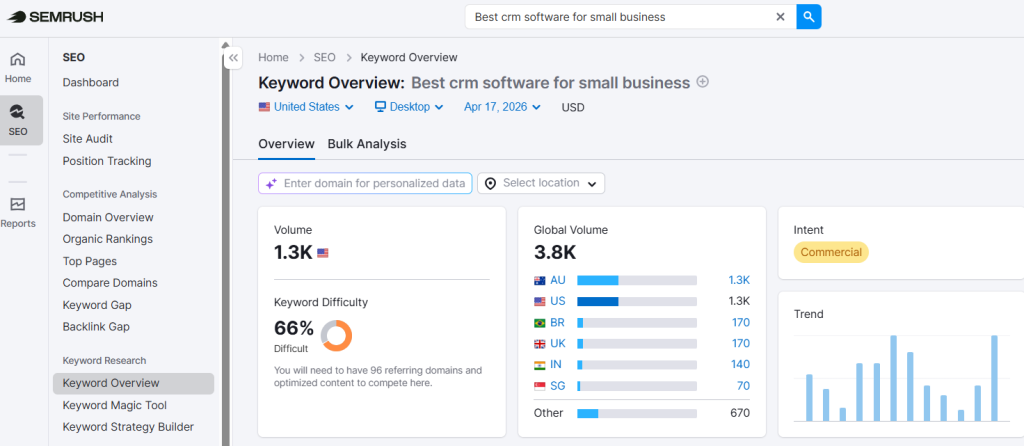The width and height of the screenshot is (1024, 446).
Task: Click the AU volume progress bar
Action: [637, 280]
